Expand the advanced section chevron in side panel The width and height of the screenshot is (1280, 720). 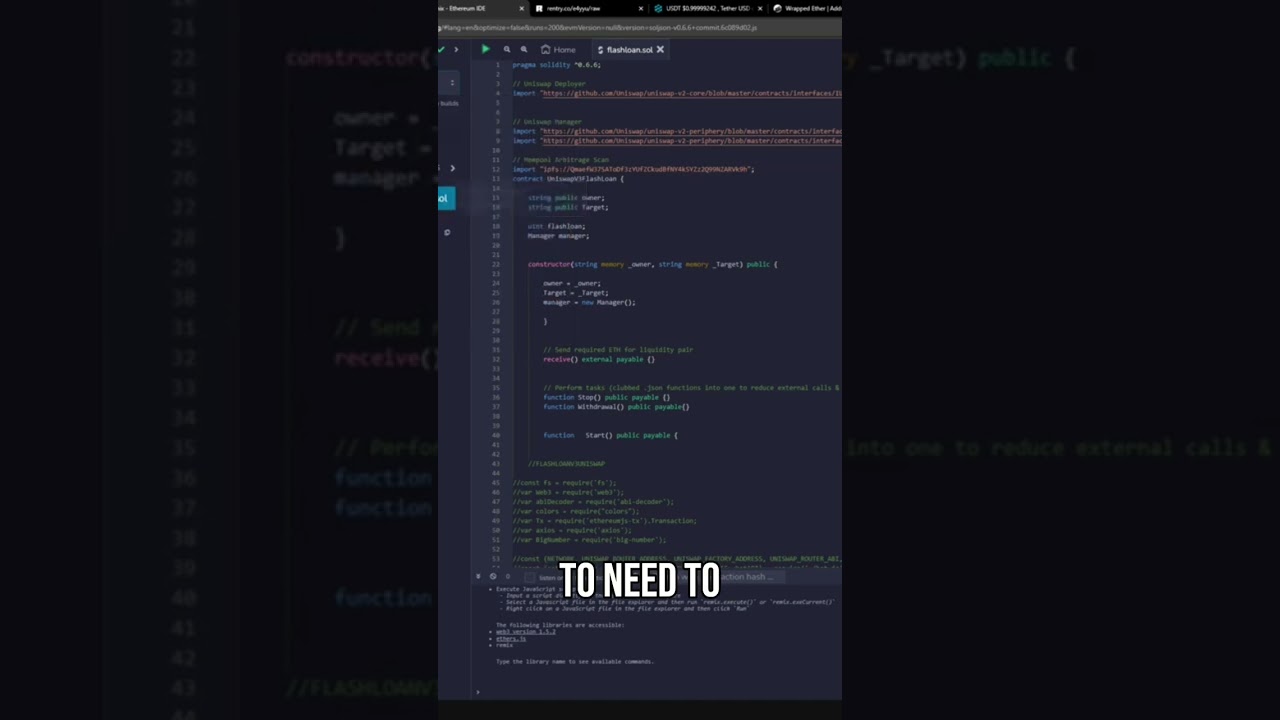452,168
